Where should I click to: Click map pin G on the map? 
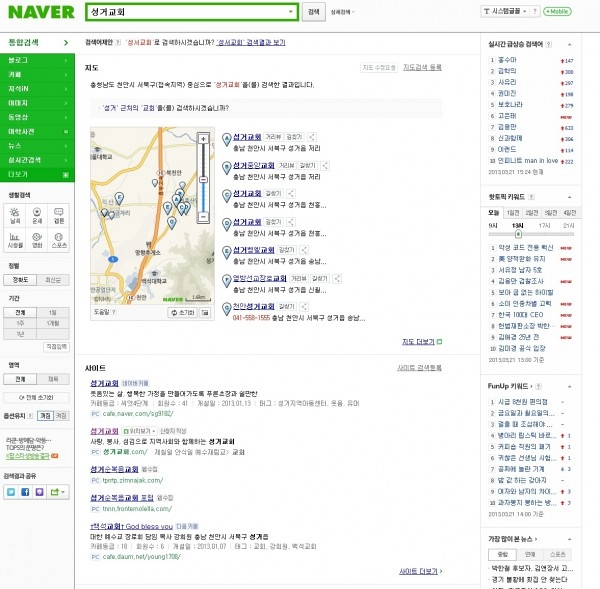pos(172,222)
